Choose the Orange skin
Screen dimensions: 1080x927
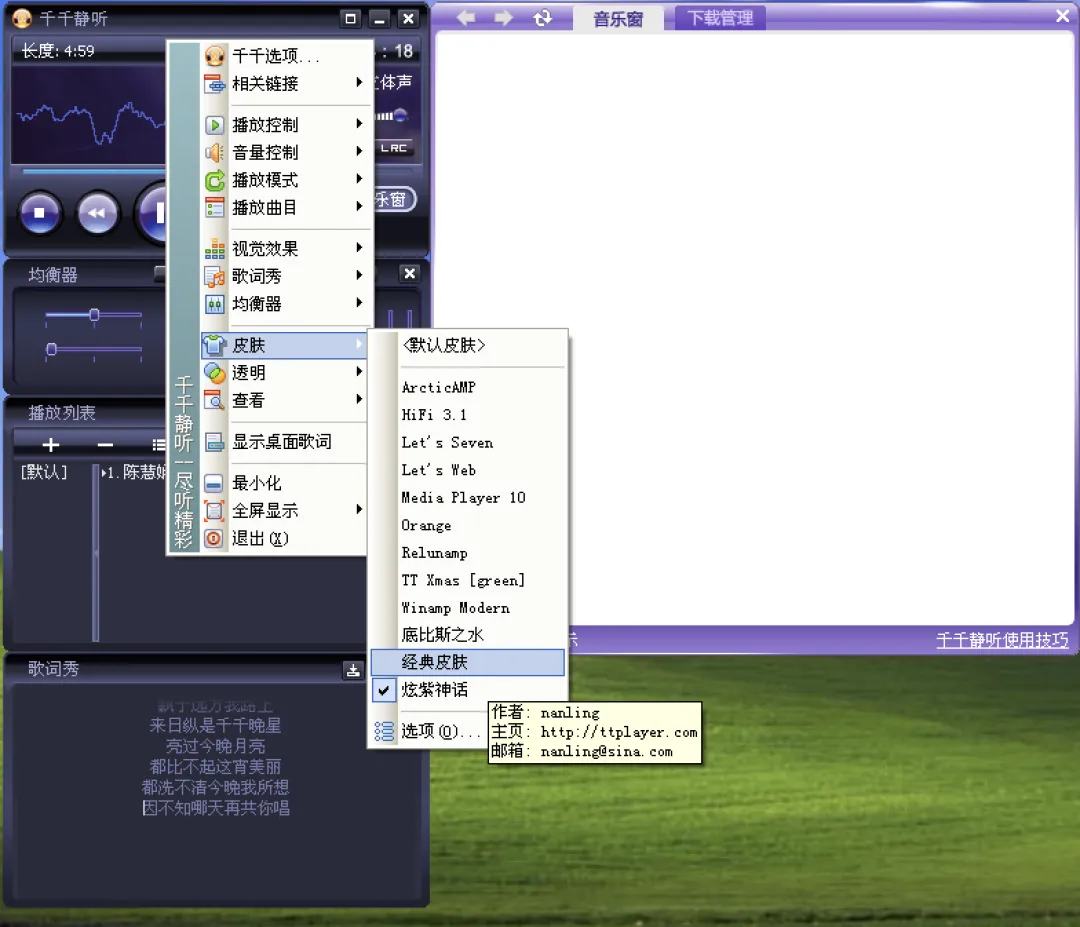pos(468,525)
